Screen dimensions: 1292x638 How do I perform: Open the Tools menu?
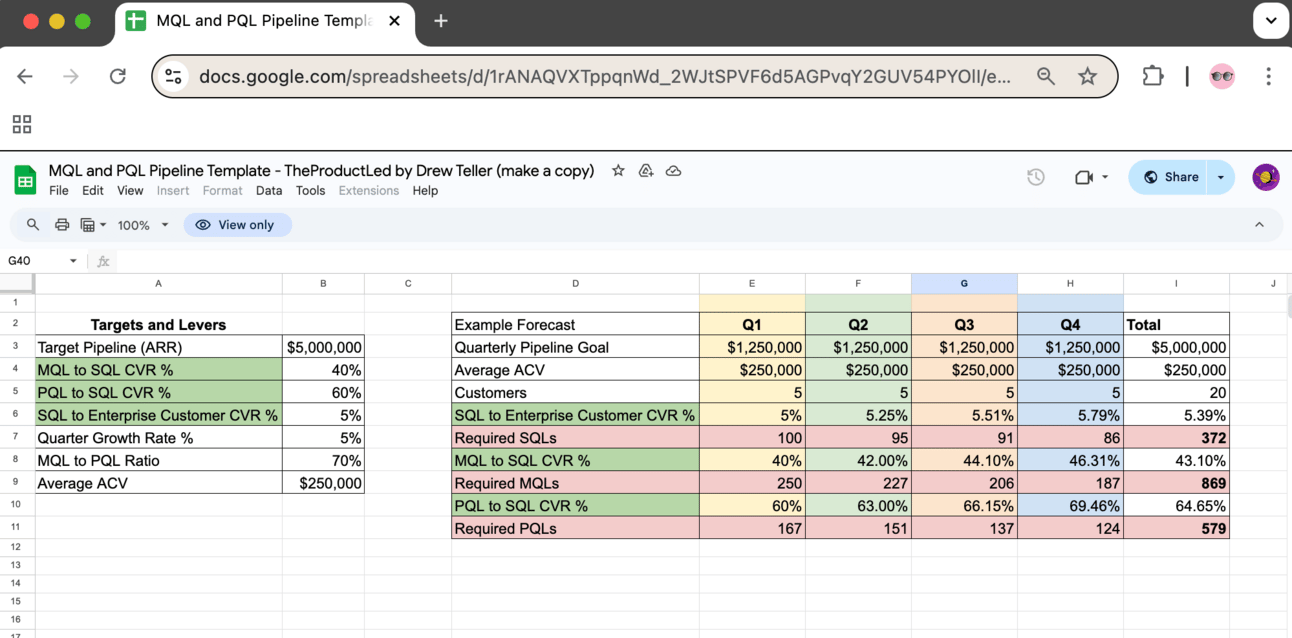[x=310, y=191]
